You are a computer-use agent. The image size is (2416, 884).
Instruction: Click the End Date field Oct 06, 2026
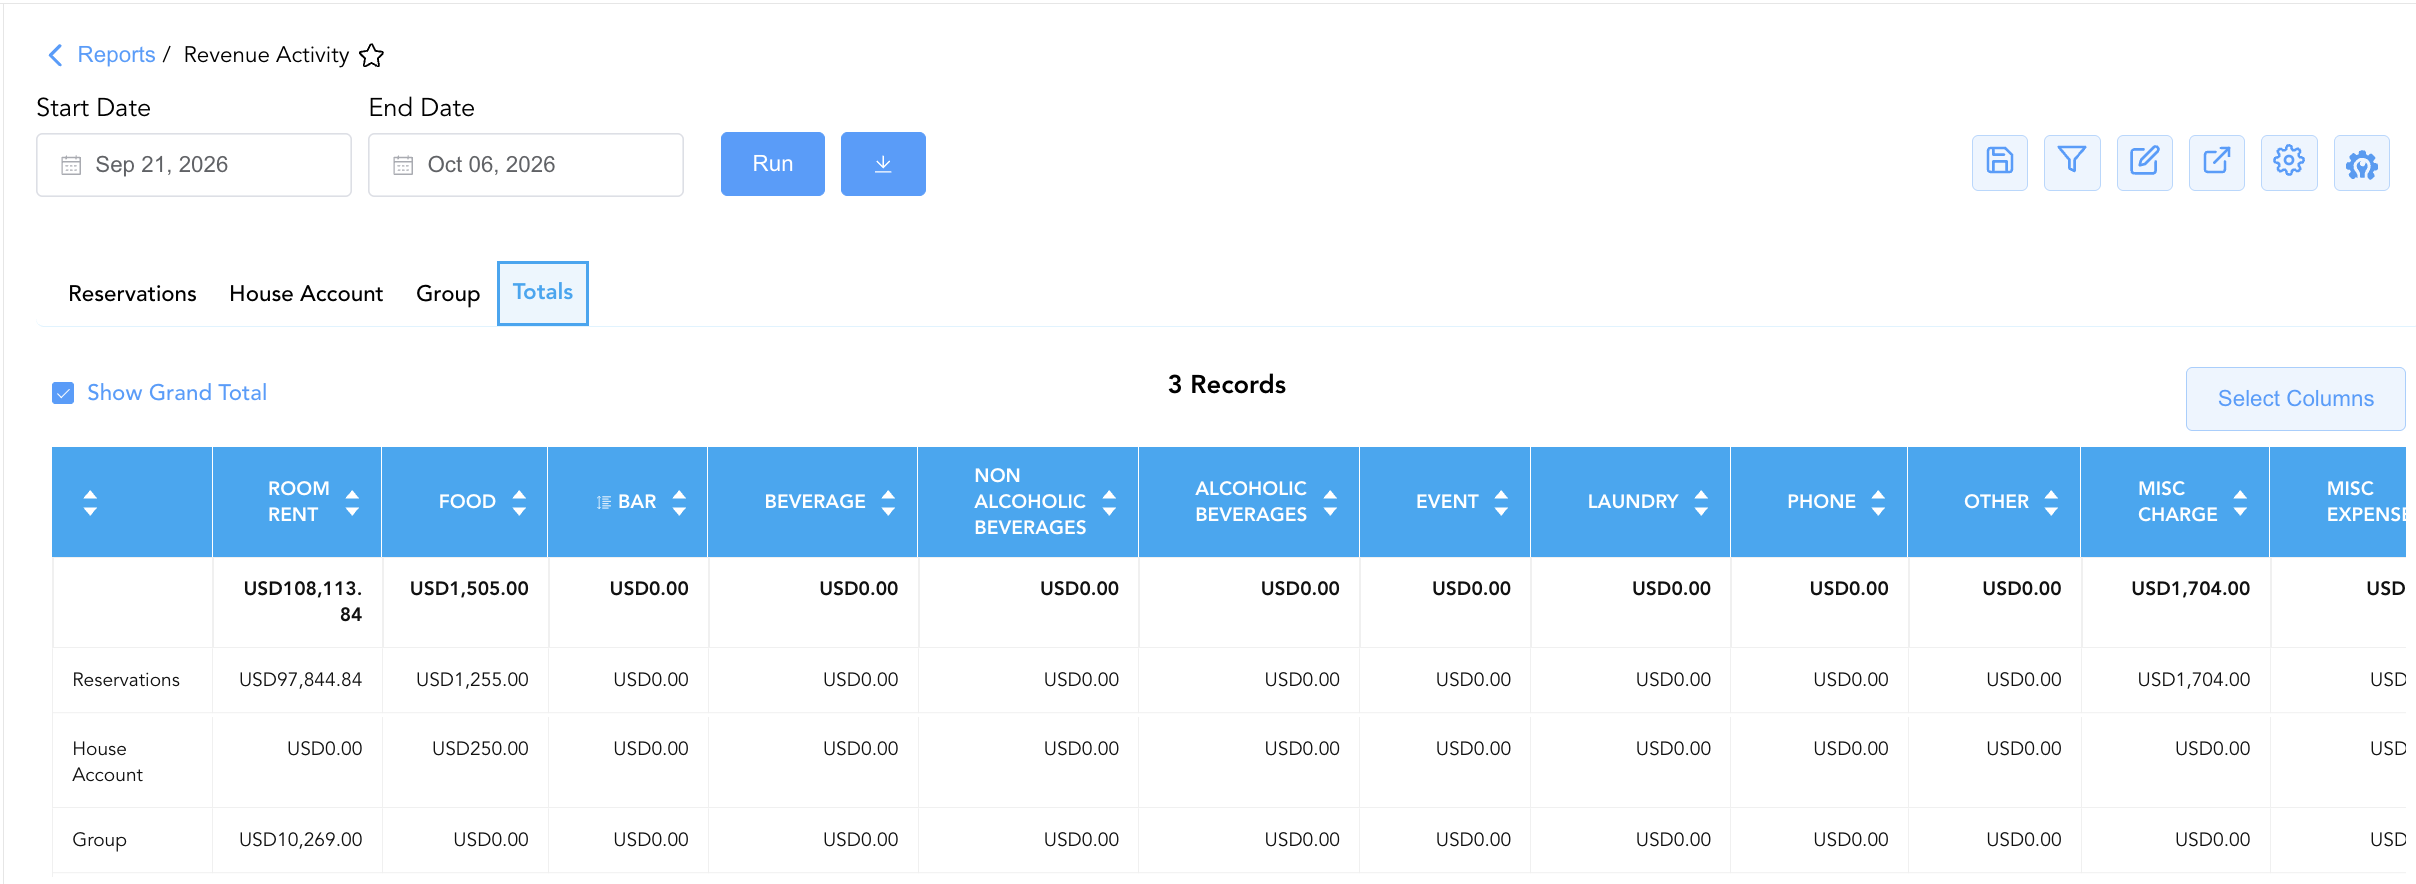click(x=526, y=165)
